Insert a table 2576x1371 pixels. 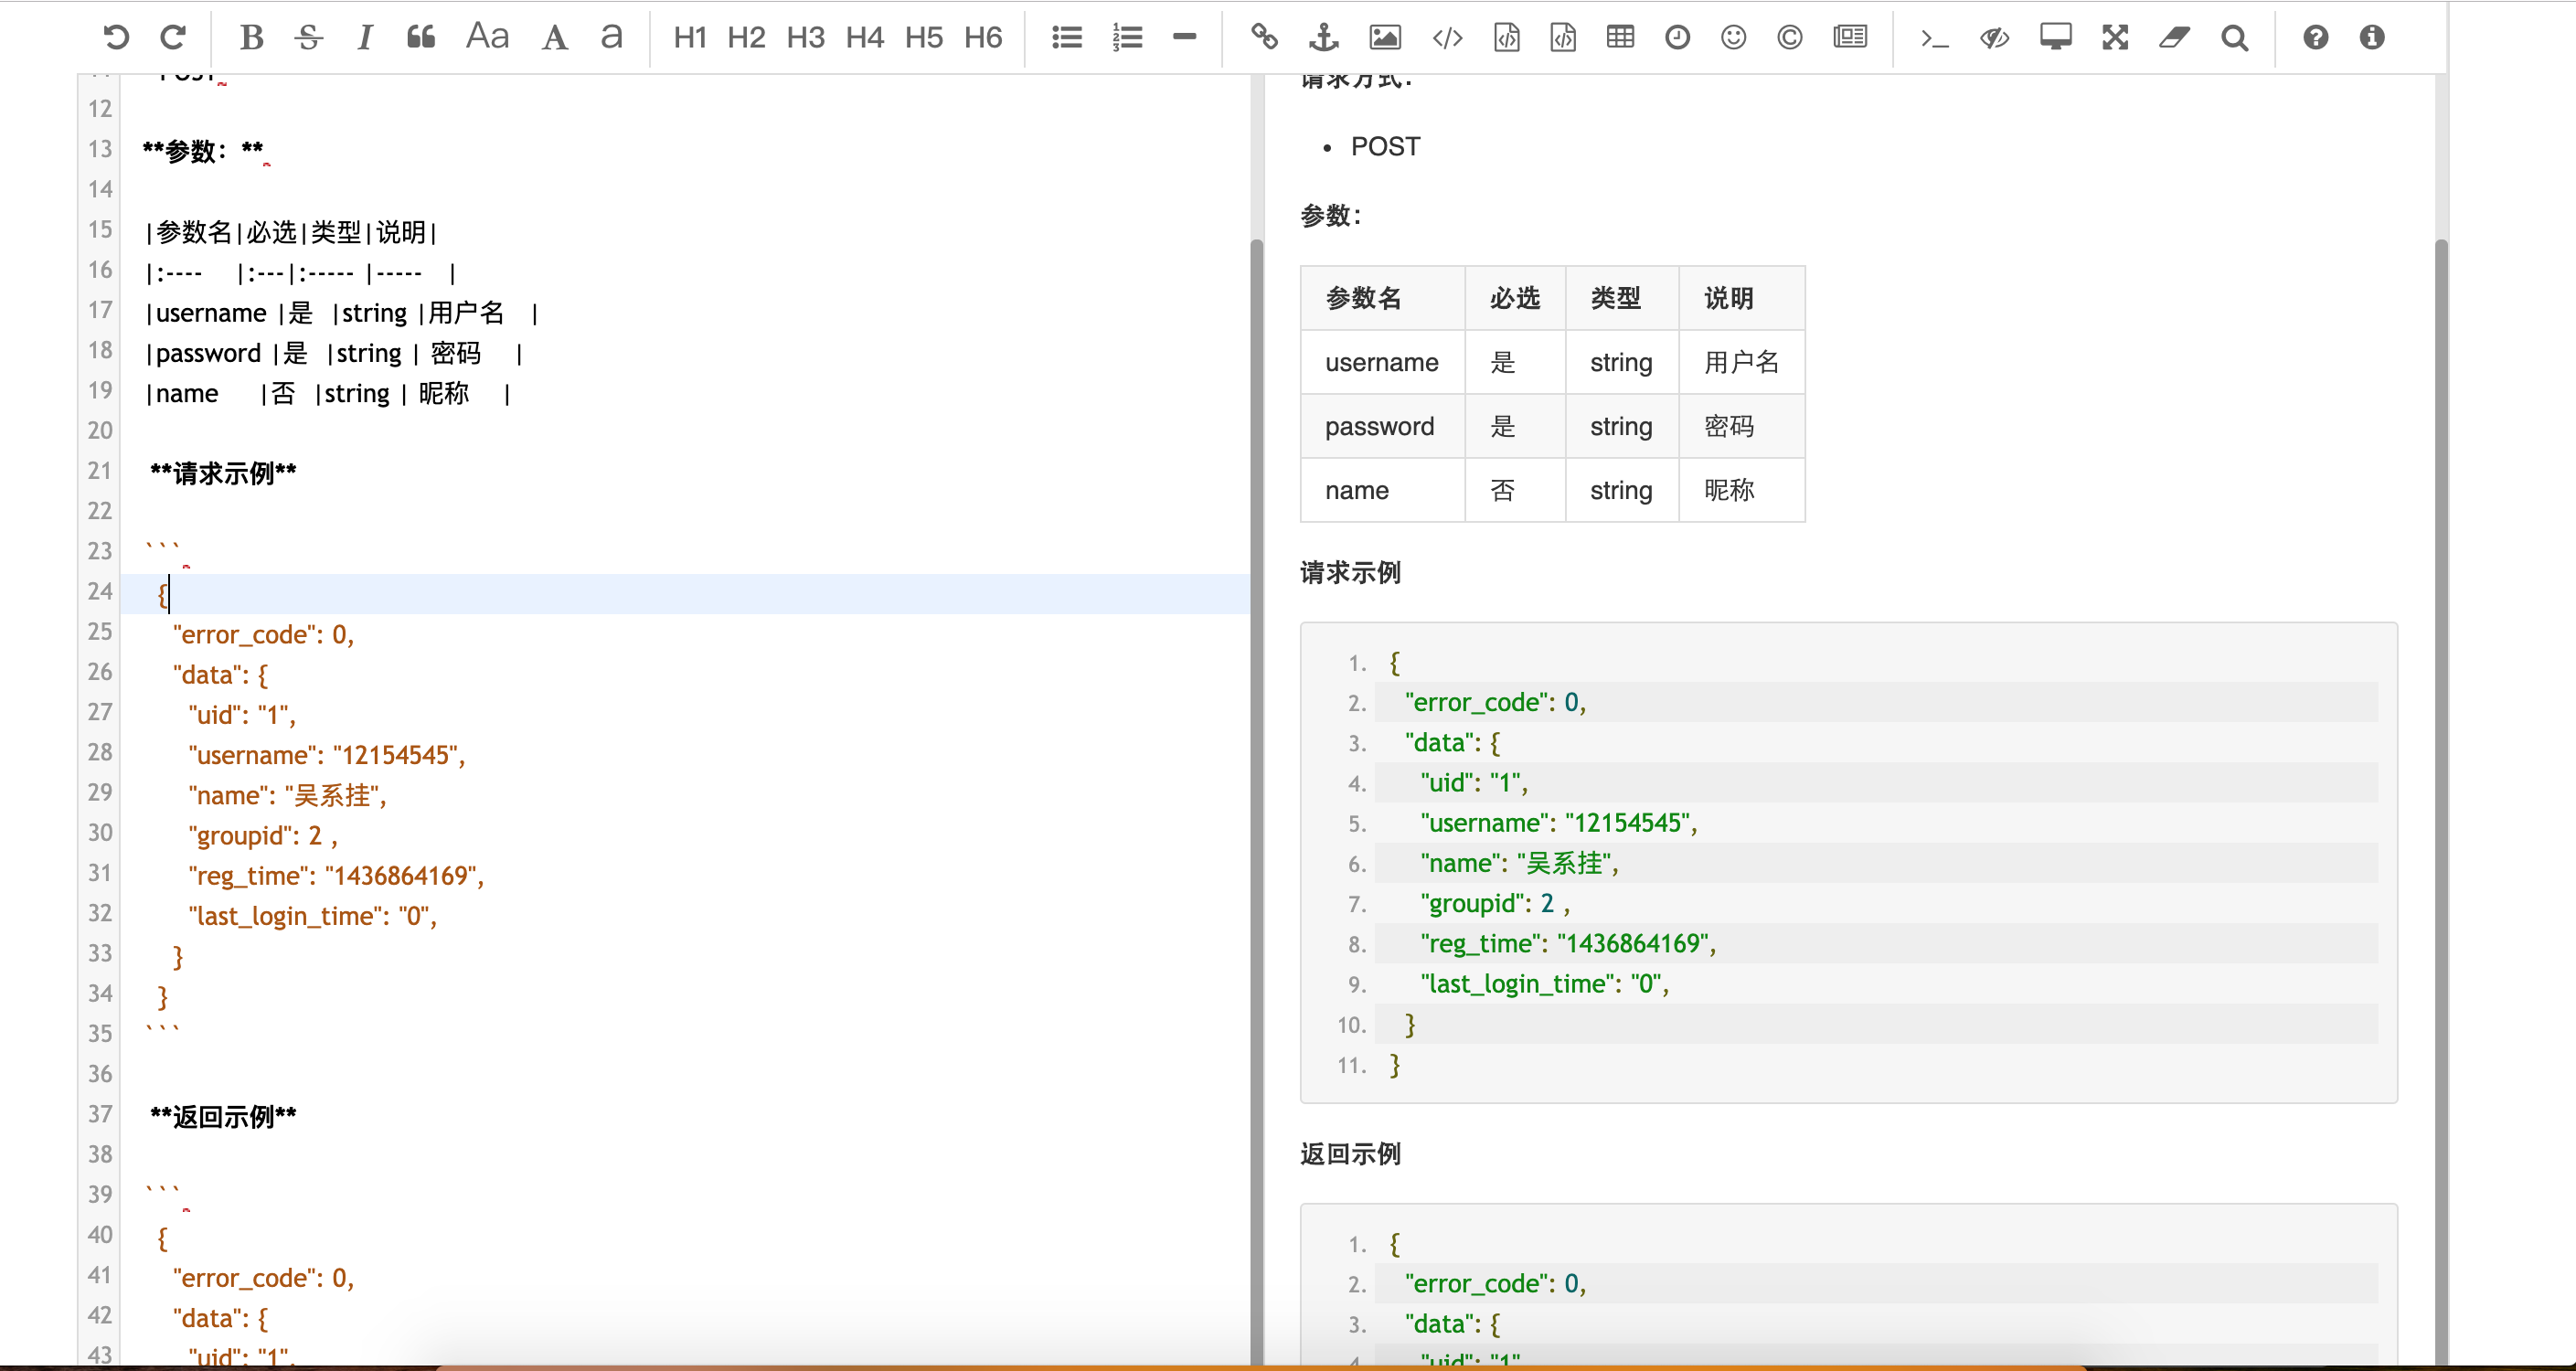tap(1620, 38)
